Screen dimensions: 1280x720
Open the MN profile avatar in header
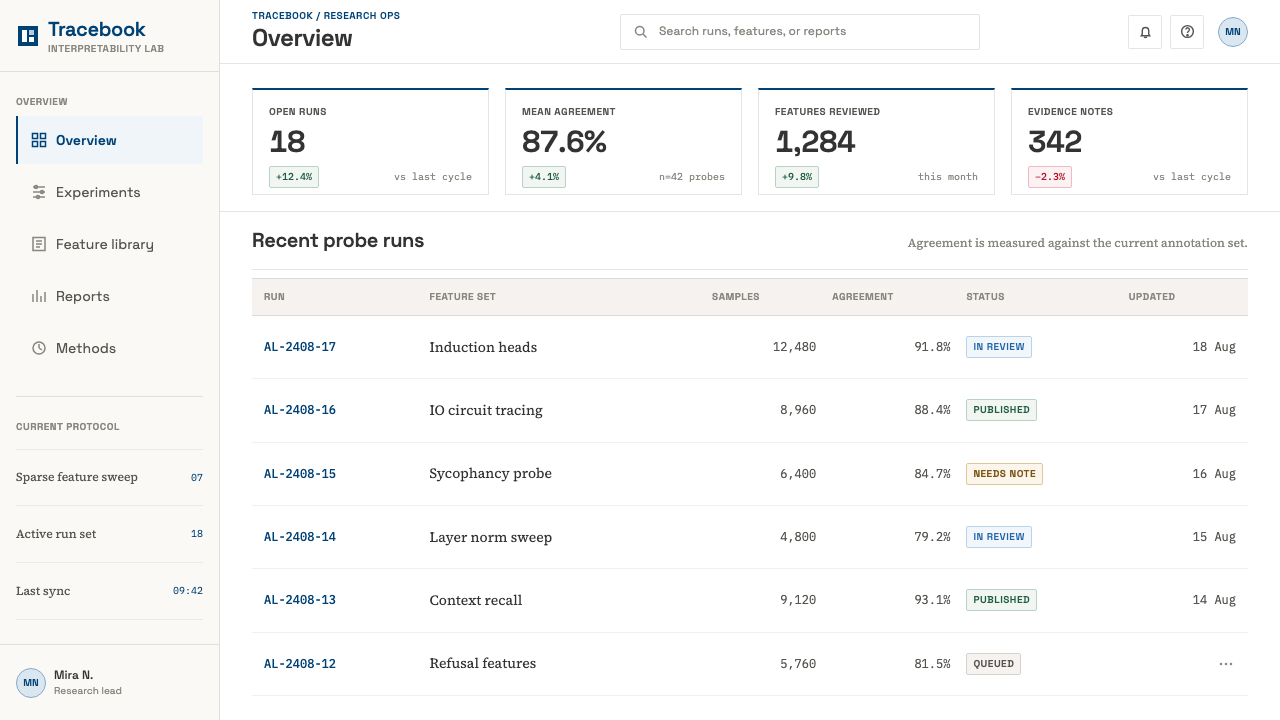(1233, 32)
